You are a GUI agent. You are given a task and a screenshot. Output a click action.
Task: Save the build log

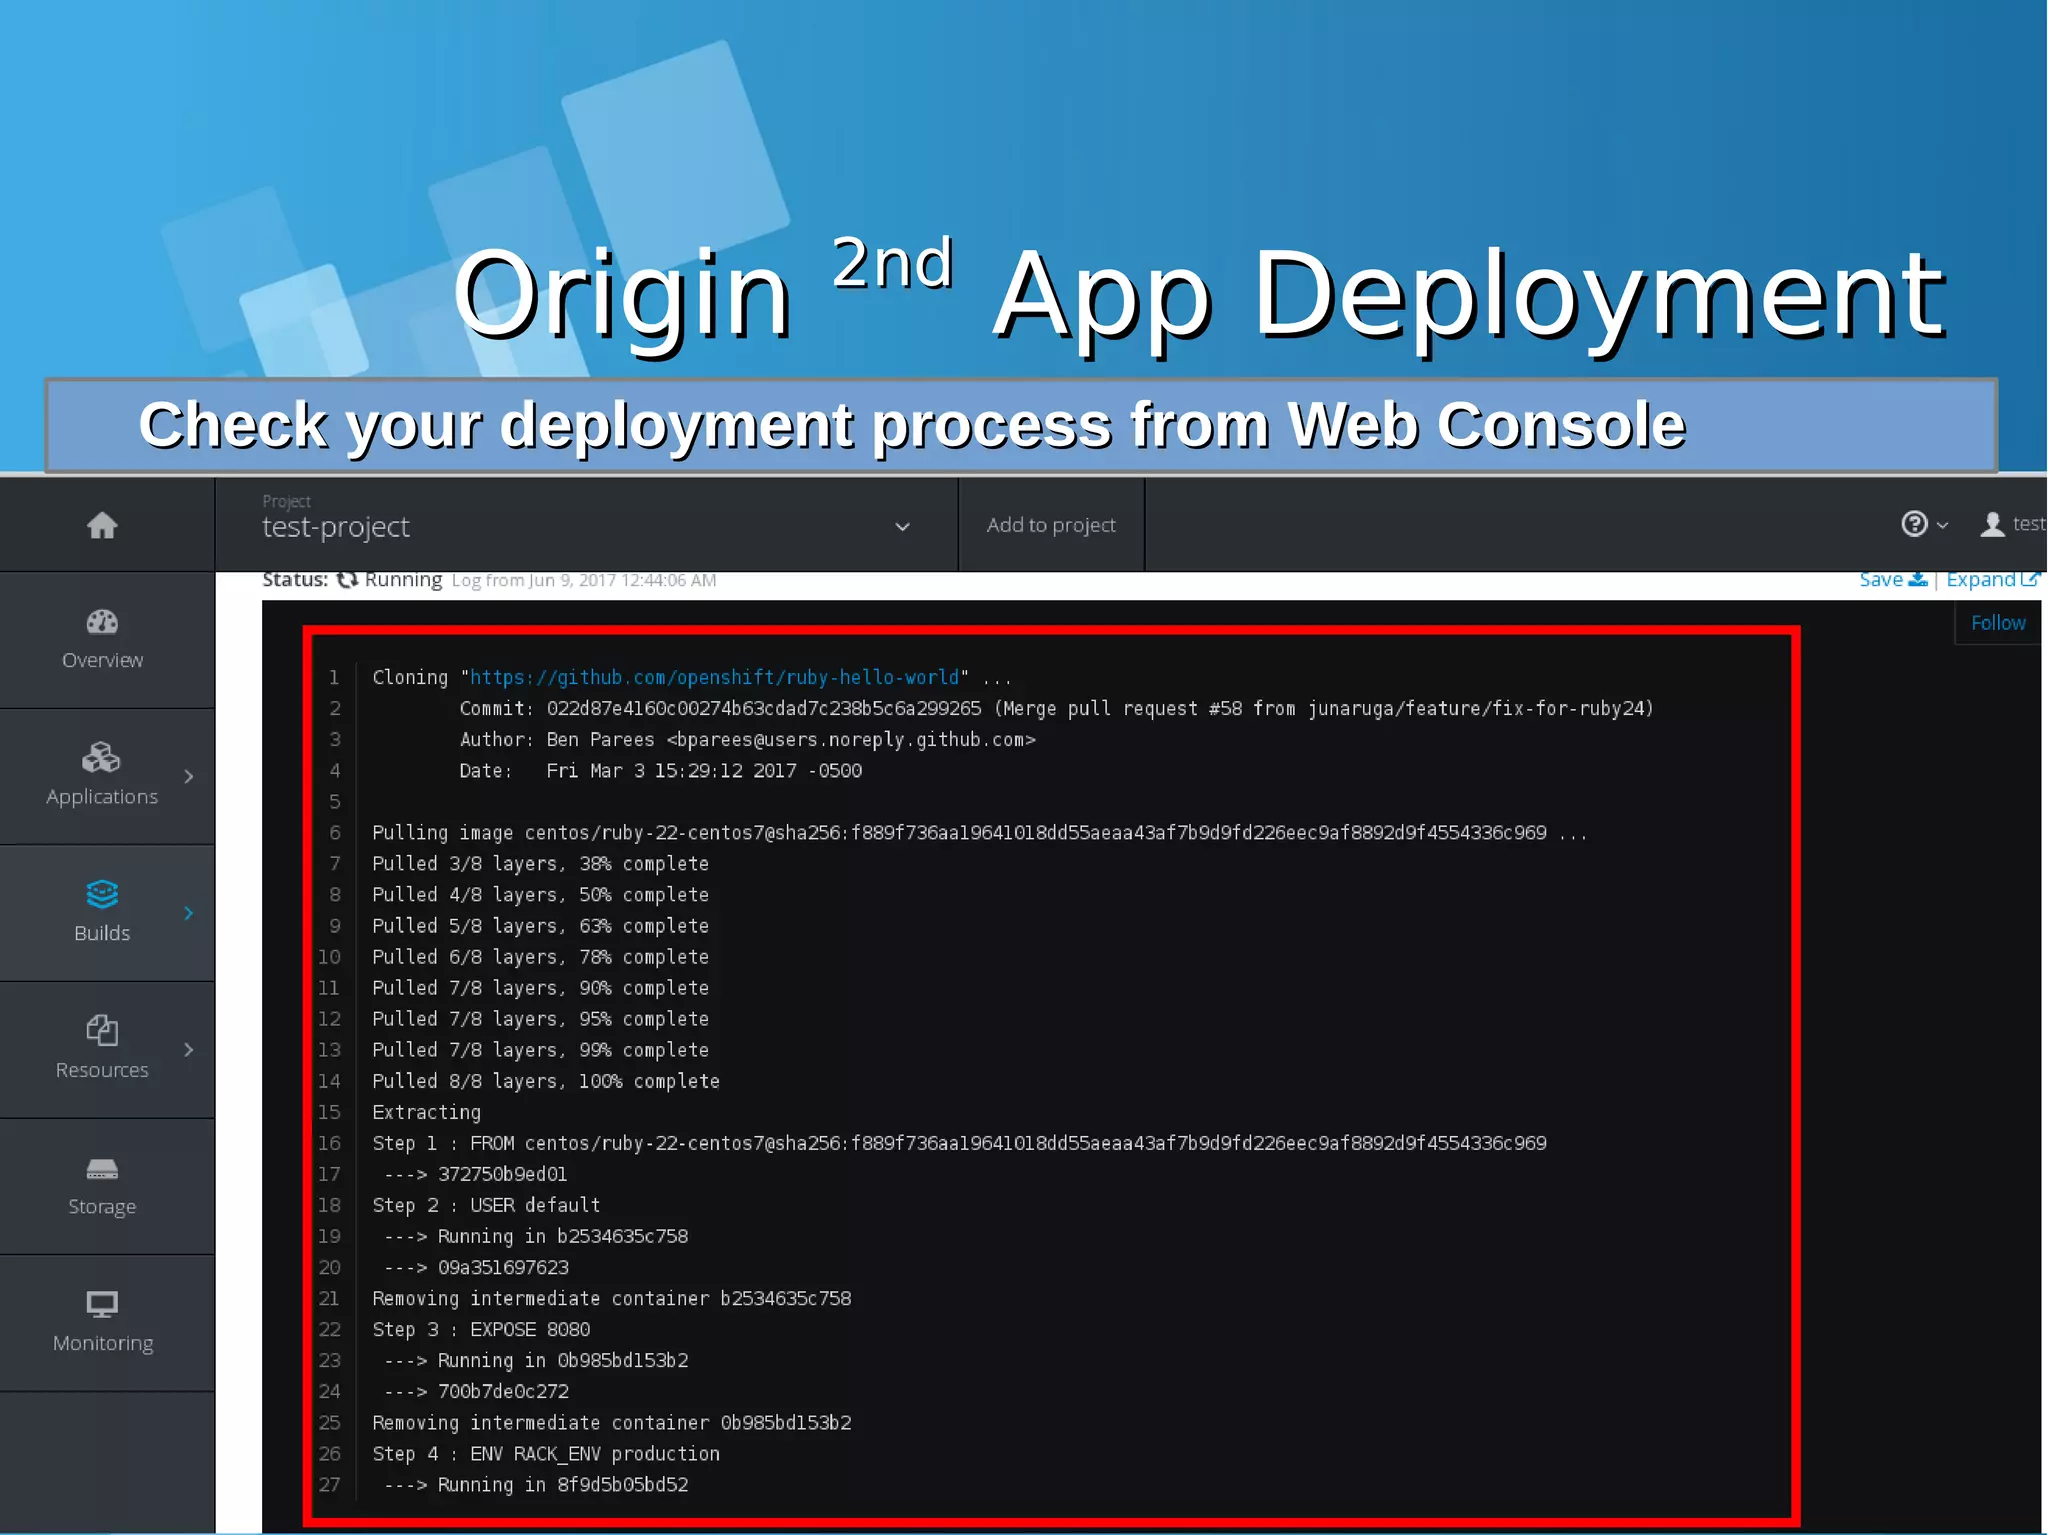point(1892,580)
